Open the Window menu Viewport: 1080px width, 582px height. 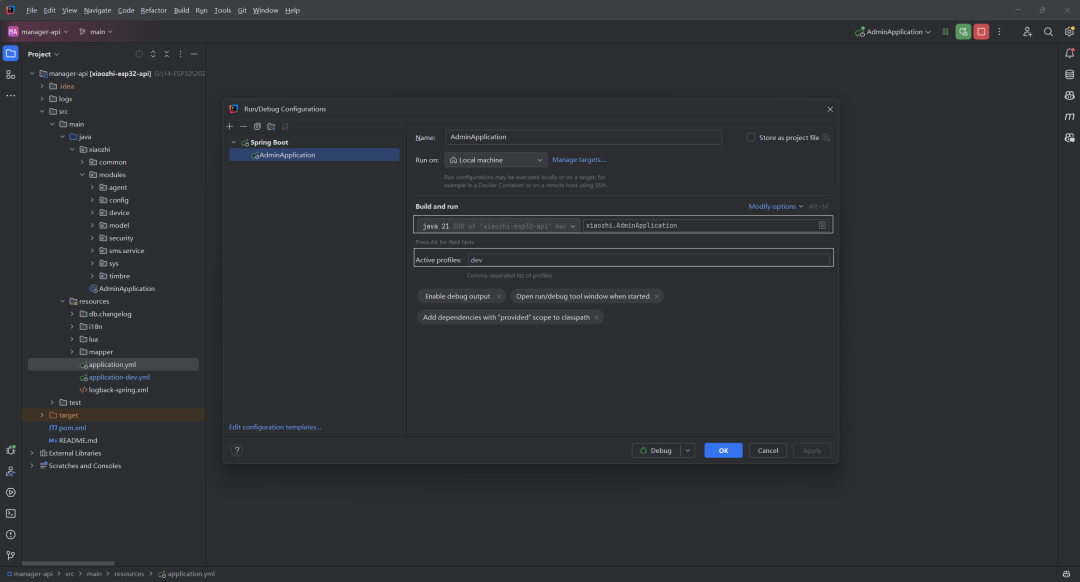(x=265, y=10)
